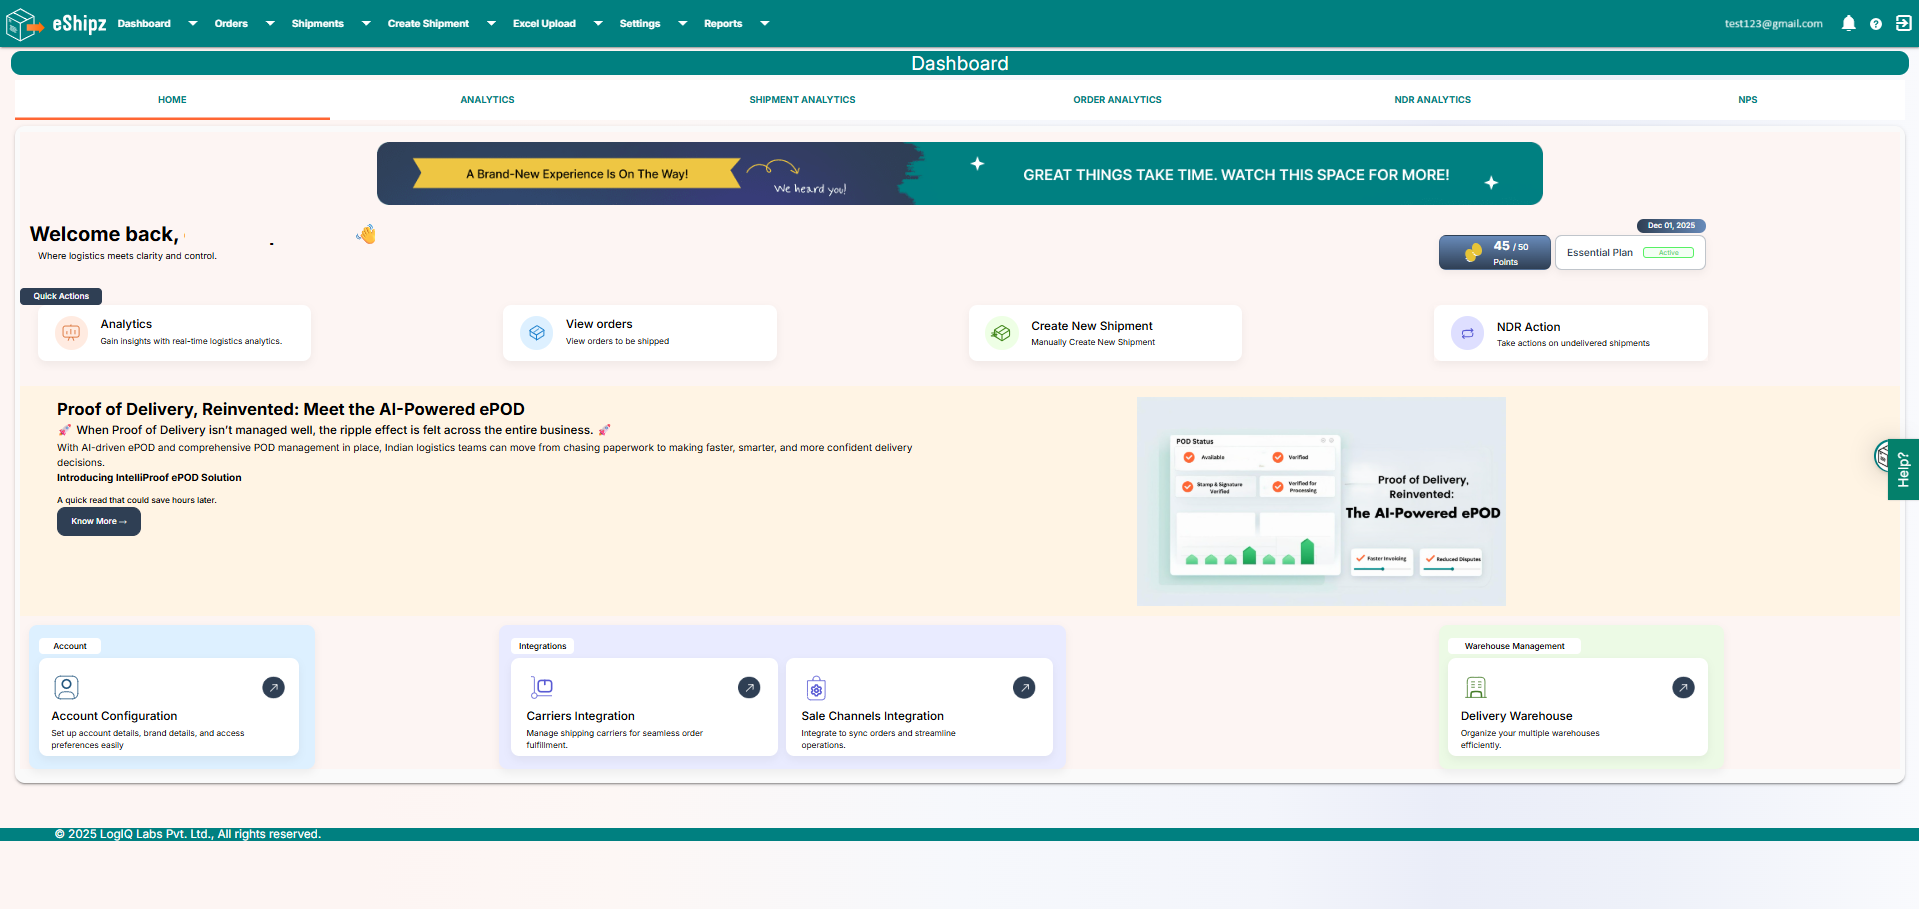Open Account Configuration arrow icon
1919x909 pixels.
pos(273,687)
